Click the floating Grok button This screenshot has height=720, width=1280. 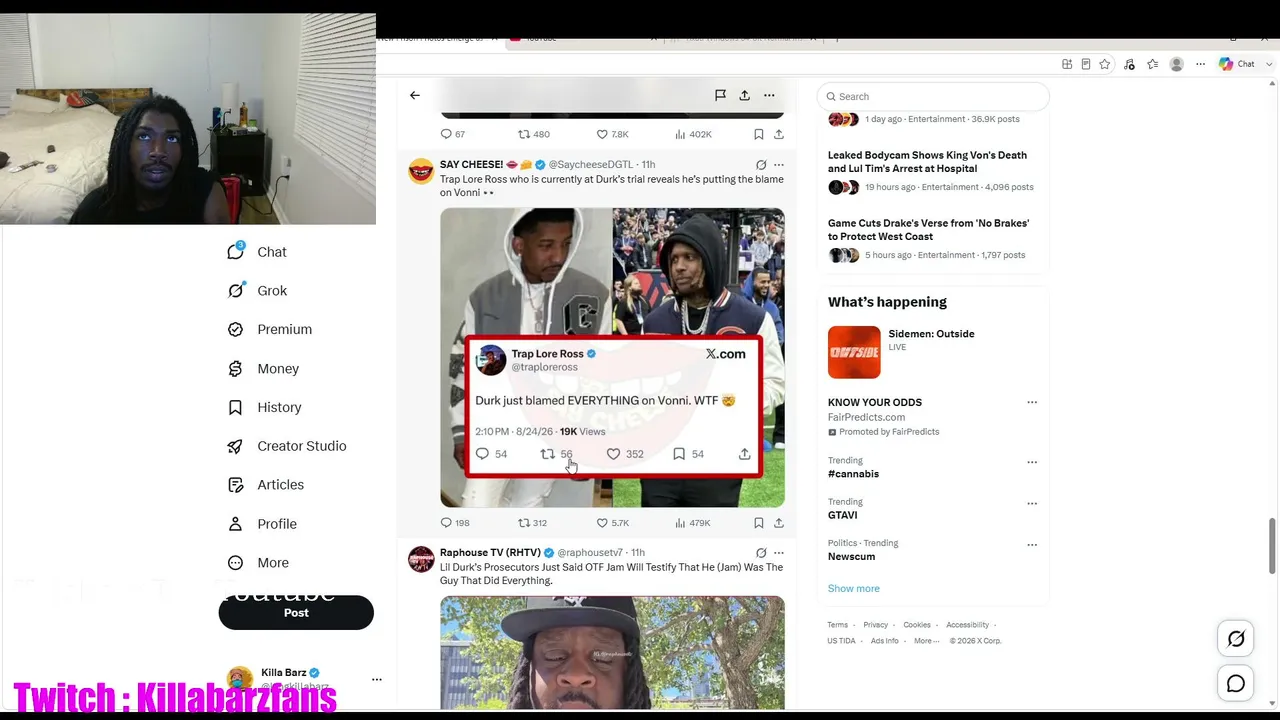[x=1236, y=639]
